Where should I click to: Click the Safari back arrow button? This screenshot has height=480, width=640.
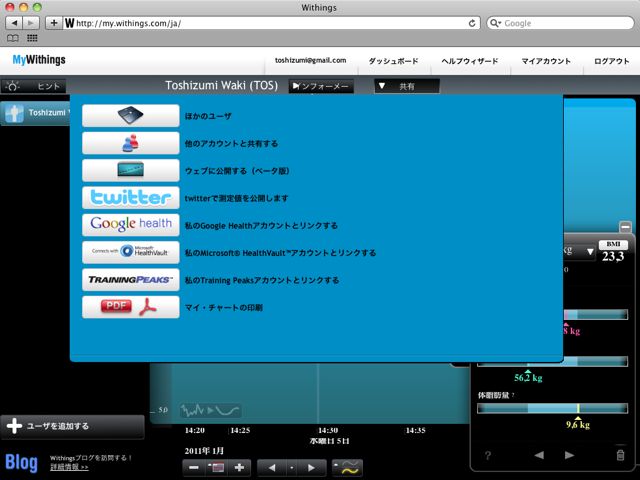coord(14,23)
